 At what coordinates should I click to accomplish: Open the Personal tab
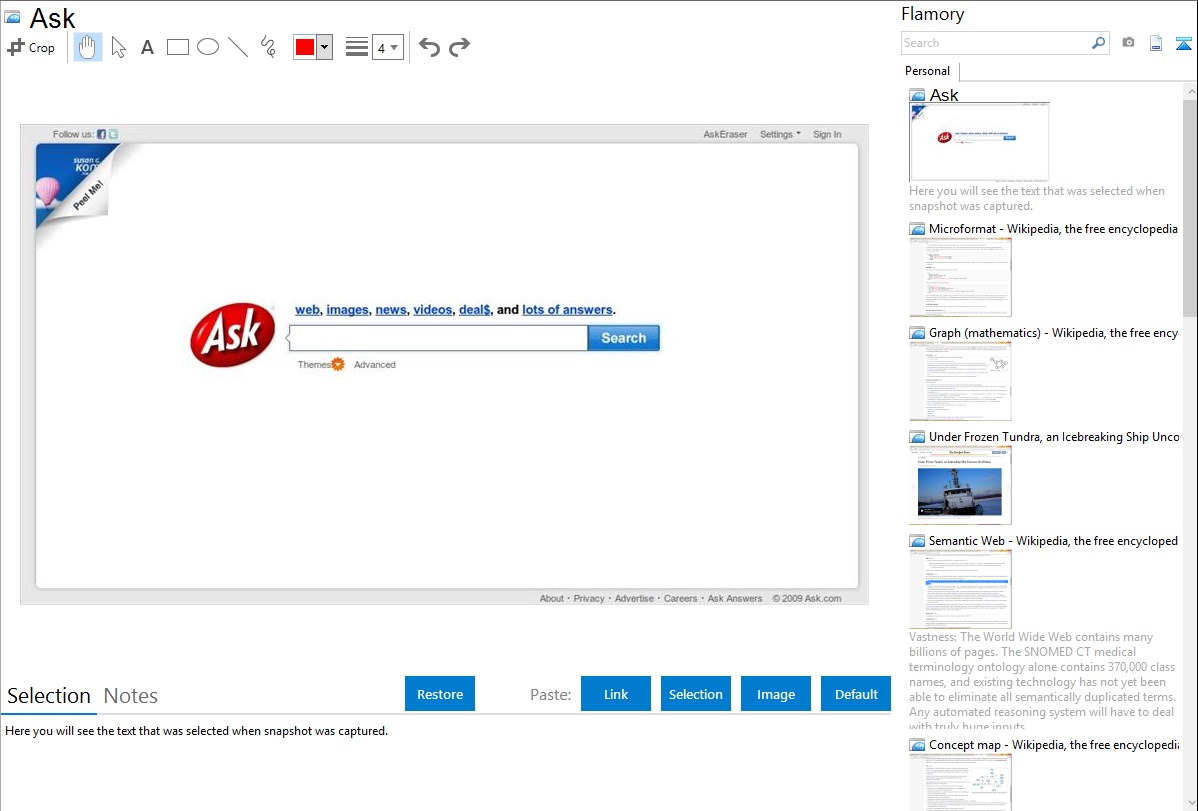click(928, 71)
